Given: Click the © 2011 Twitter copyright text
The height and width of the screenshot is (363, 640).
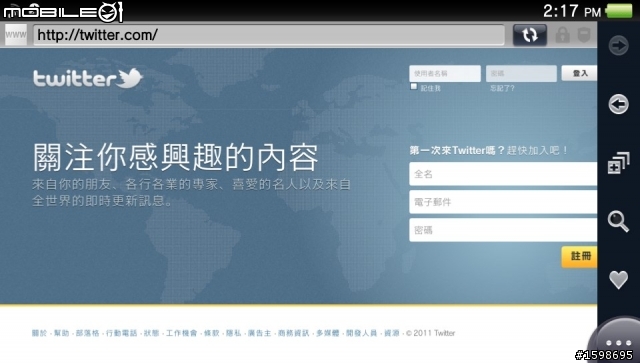Looking at the screenshot, I should [x=431, y=333].
